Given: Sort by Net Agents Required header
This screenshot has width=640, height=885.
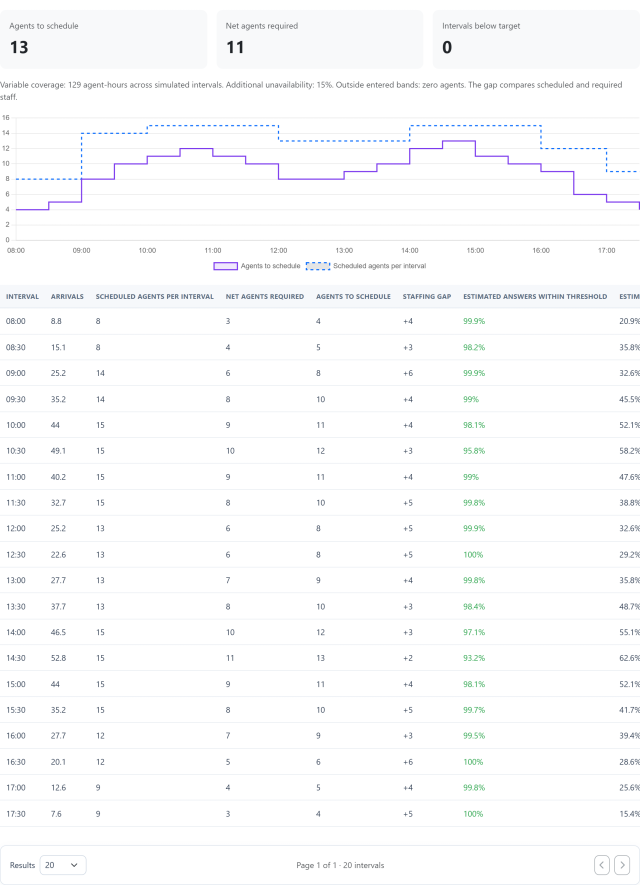Looking at the screenshot, I should pyautogui.click(x=265, y=296).
